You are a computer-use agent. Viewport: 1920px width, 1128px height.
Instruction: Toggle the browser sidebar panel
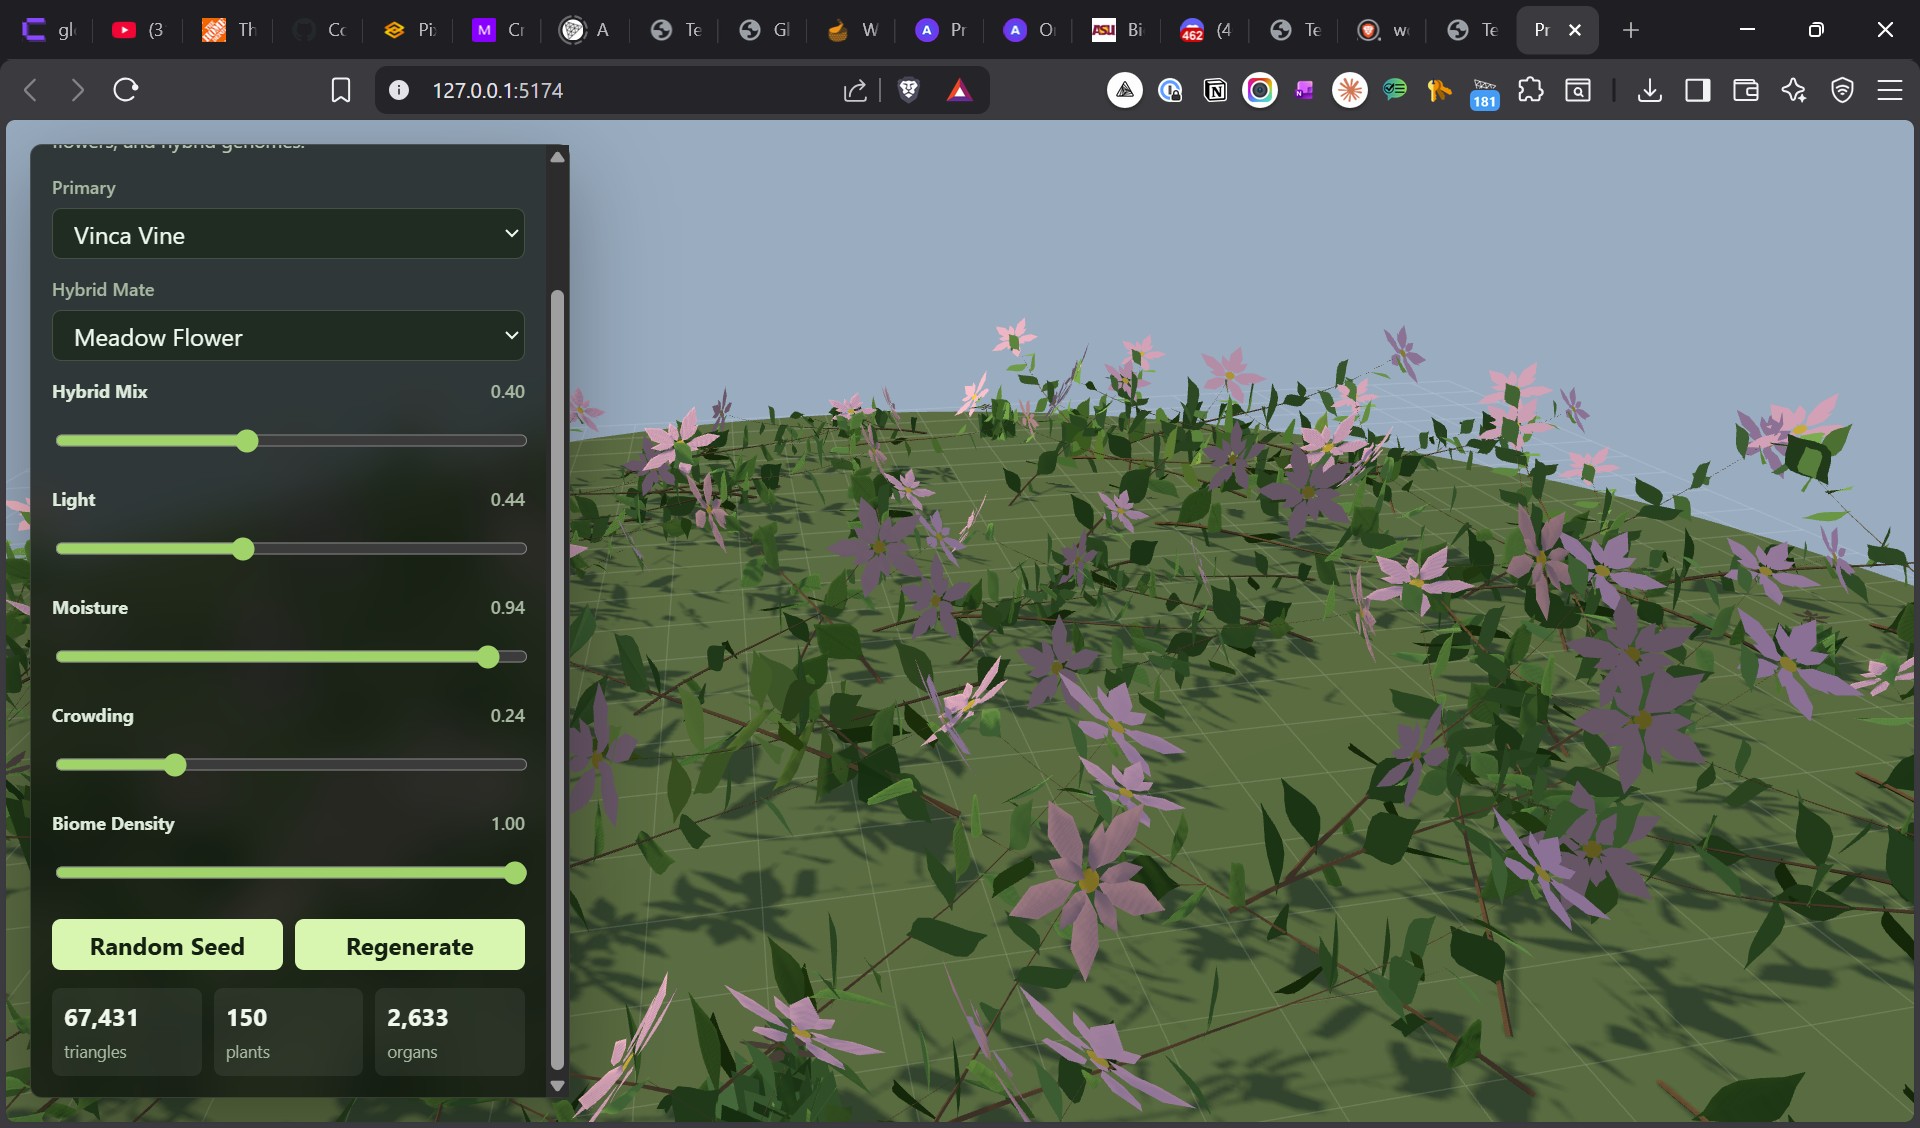(x=1698, y=90)
